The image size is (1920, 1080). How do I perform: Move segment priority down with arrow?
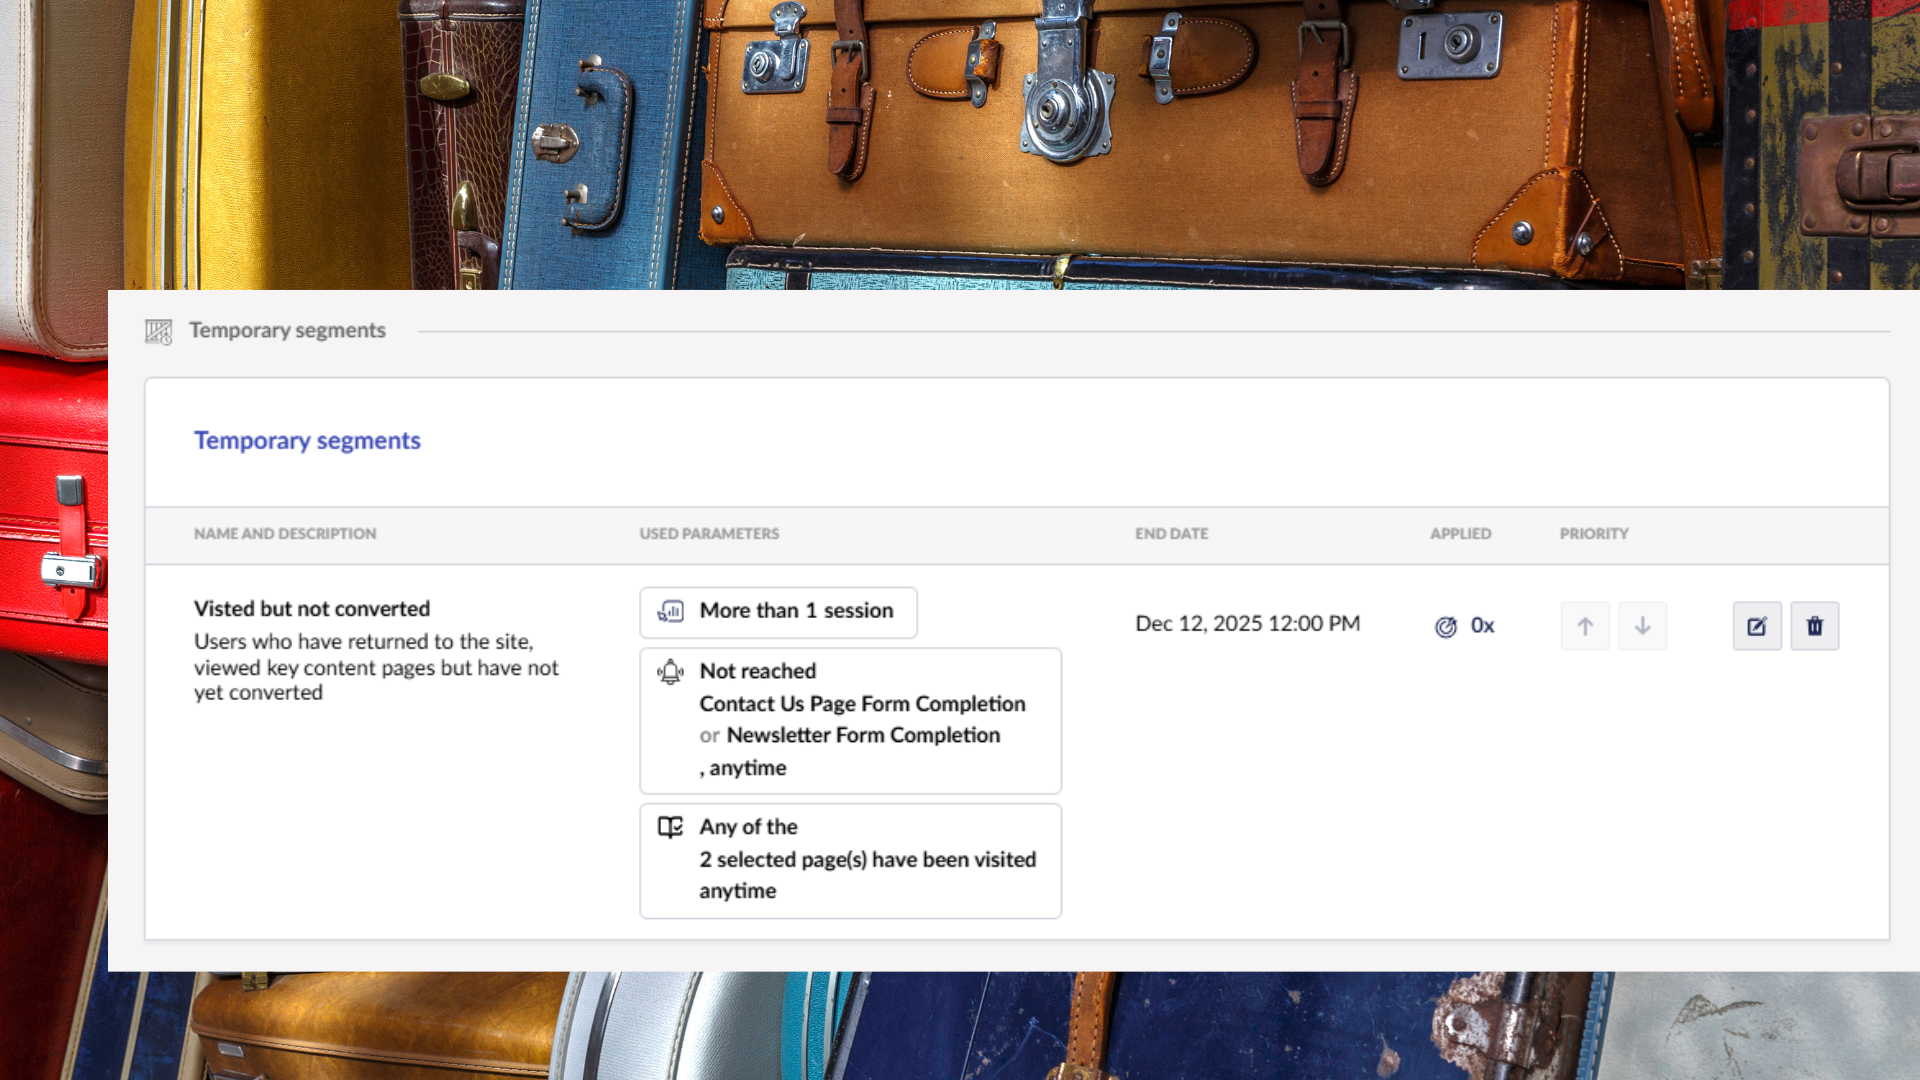[1642, 626]
